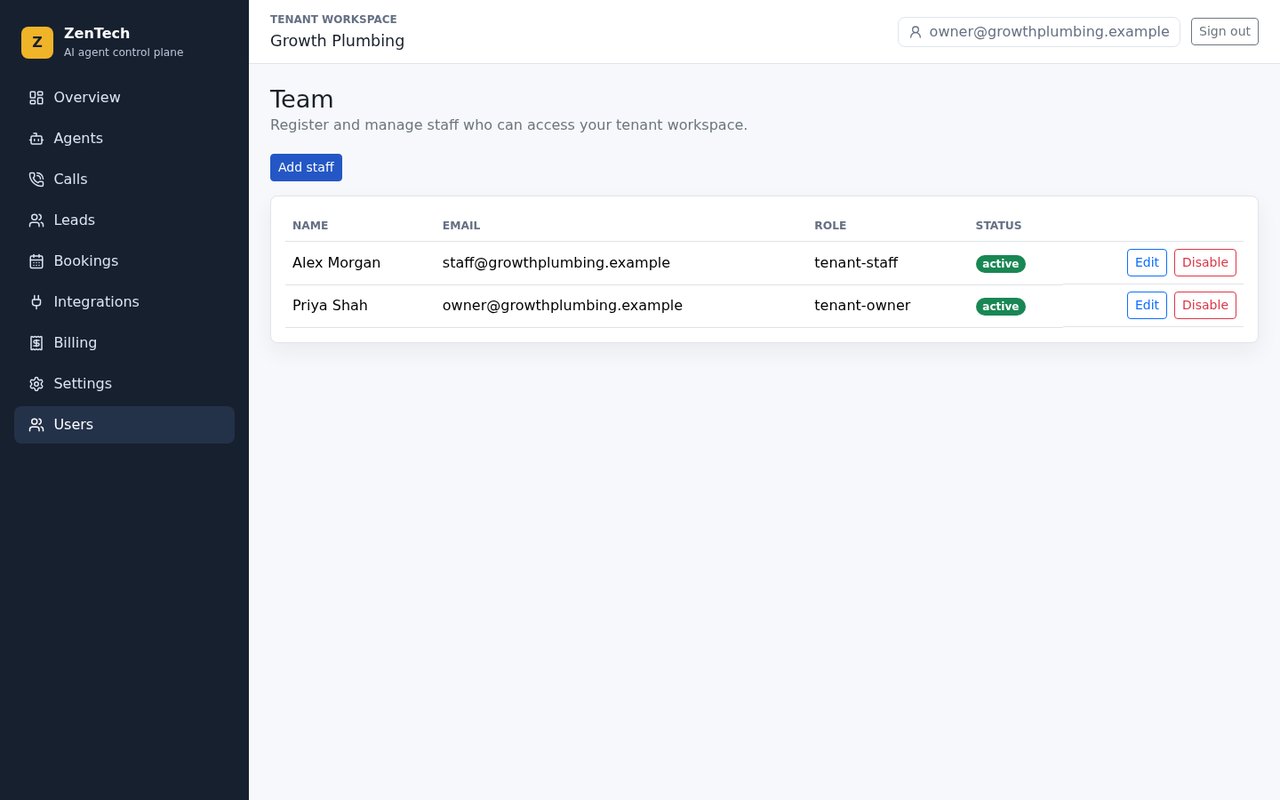Click the name Alex Morgan
Screen dimensions: 1280x800
pos(336,263)
